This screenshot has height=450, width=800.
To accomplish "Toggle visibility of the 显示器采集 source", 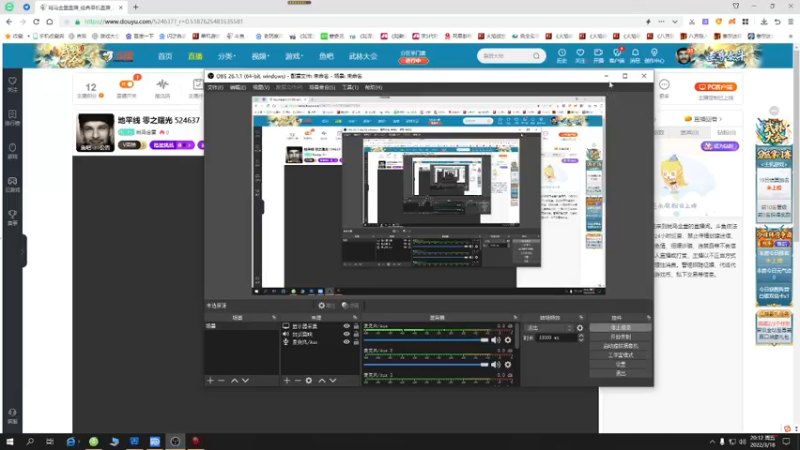I will 346,326.
